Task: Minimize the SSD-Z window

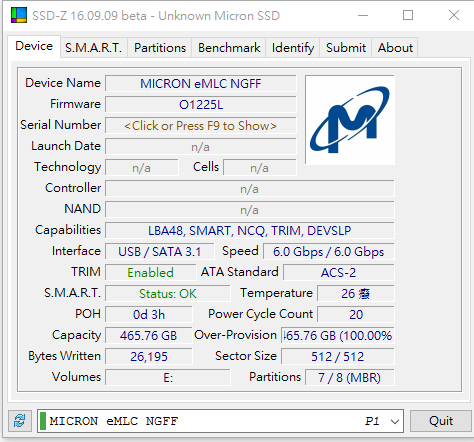Action: pos(363,15)
